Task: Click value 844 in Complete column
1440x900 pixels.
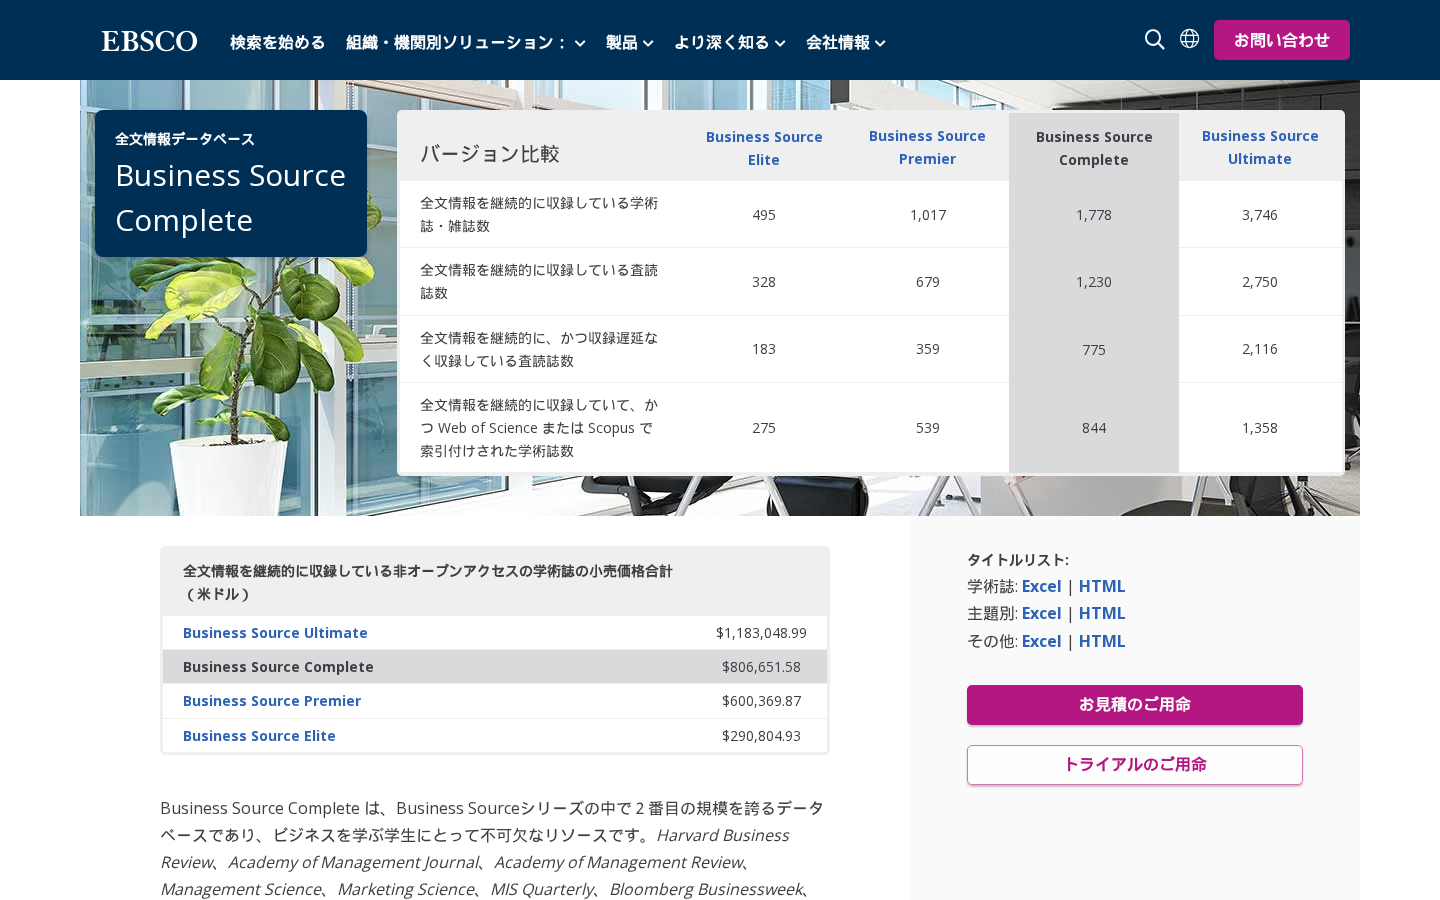Action: (1094, 428)
